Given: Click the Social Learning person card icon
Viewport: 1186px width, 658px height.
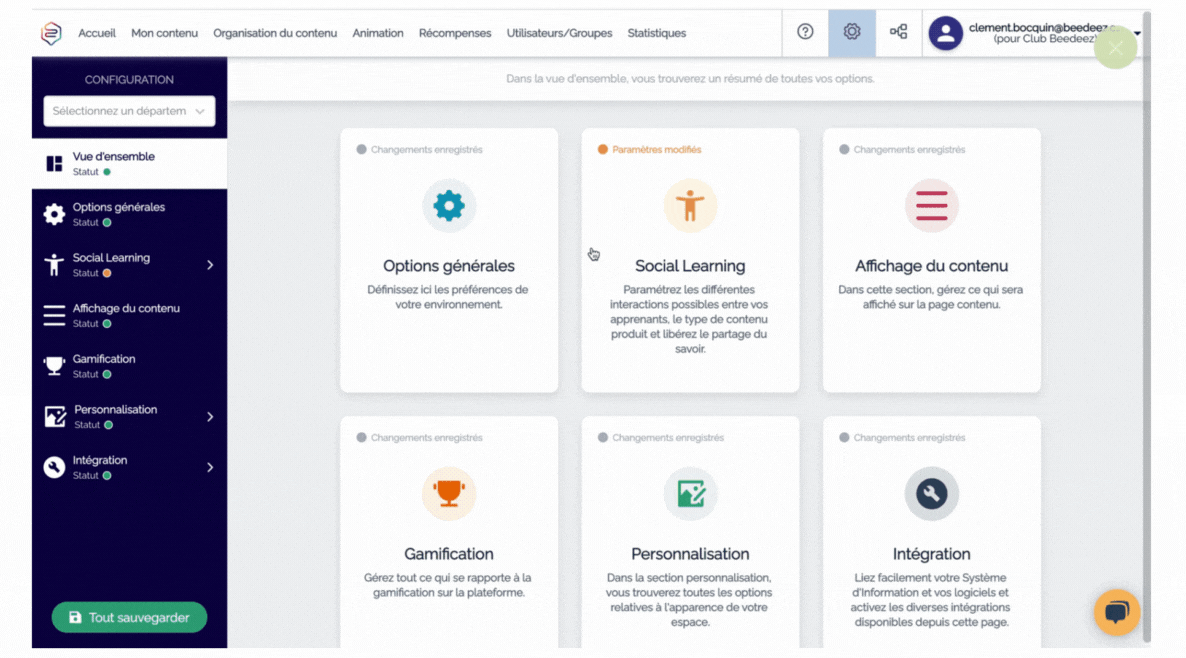Looking at the screenshot, I should tap(690, 206).
